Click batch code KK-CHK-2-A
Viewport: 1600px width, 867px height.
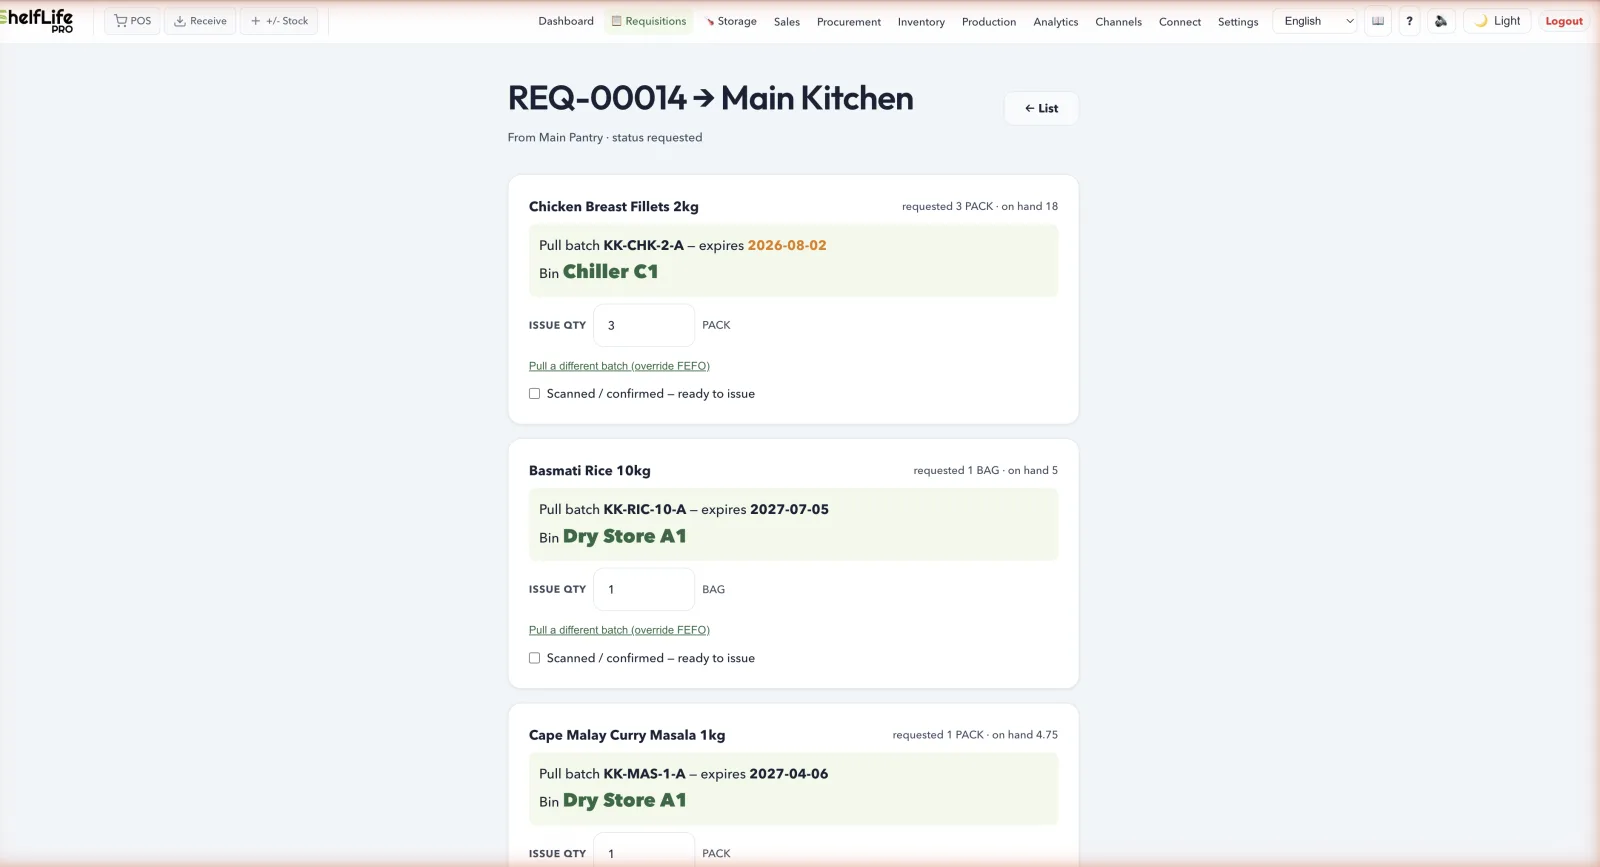click(x=644, y=245)
